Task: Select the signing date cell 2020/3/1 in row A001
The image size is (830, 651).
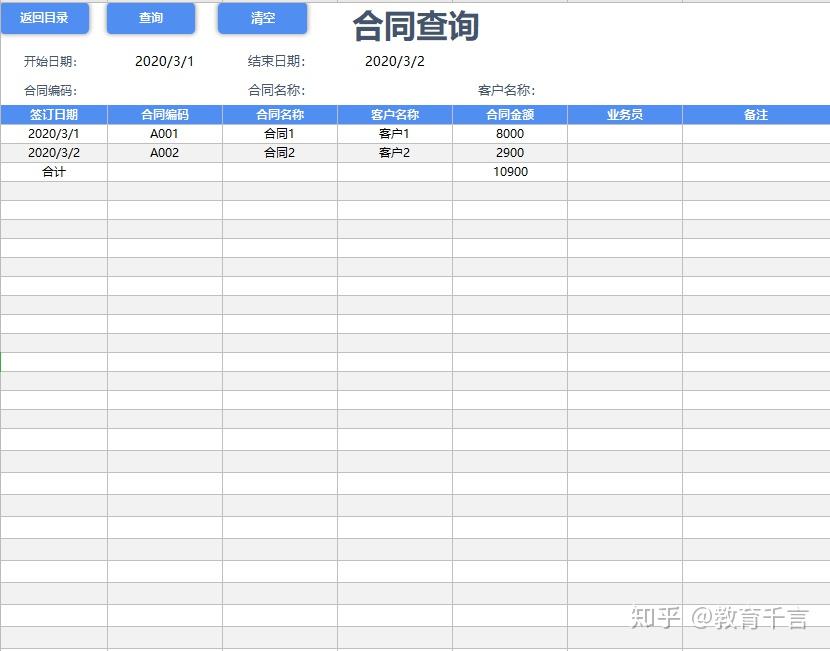Action: (x=54, y=134)
